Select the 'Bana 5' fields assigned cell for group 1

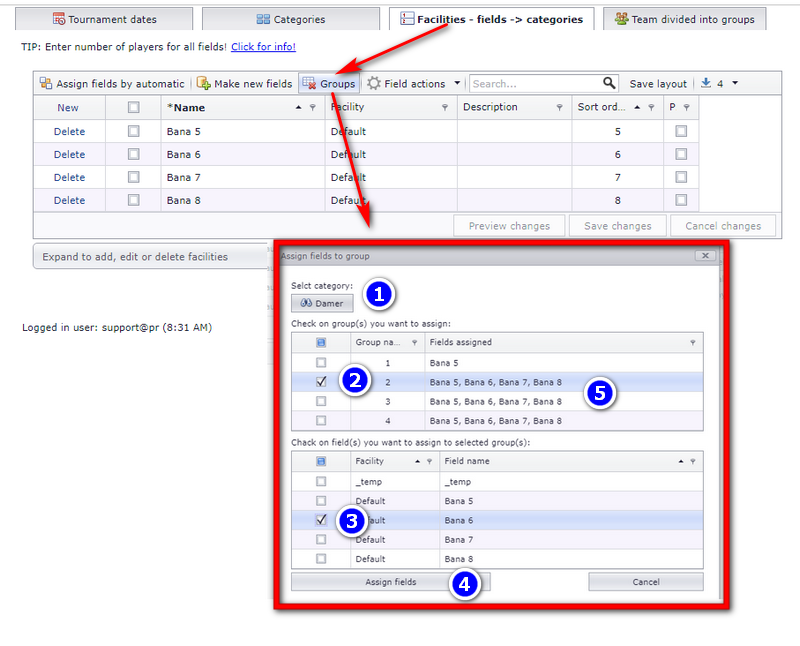coord(564,363)
